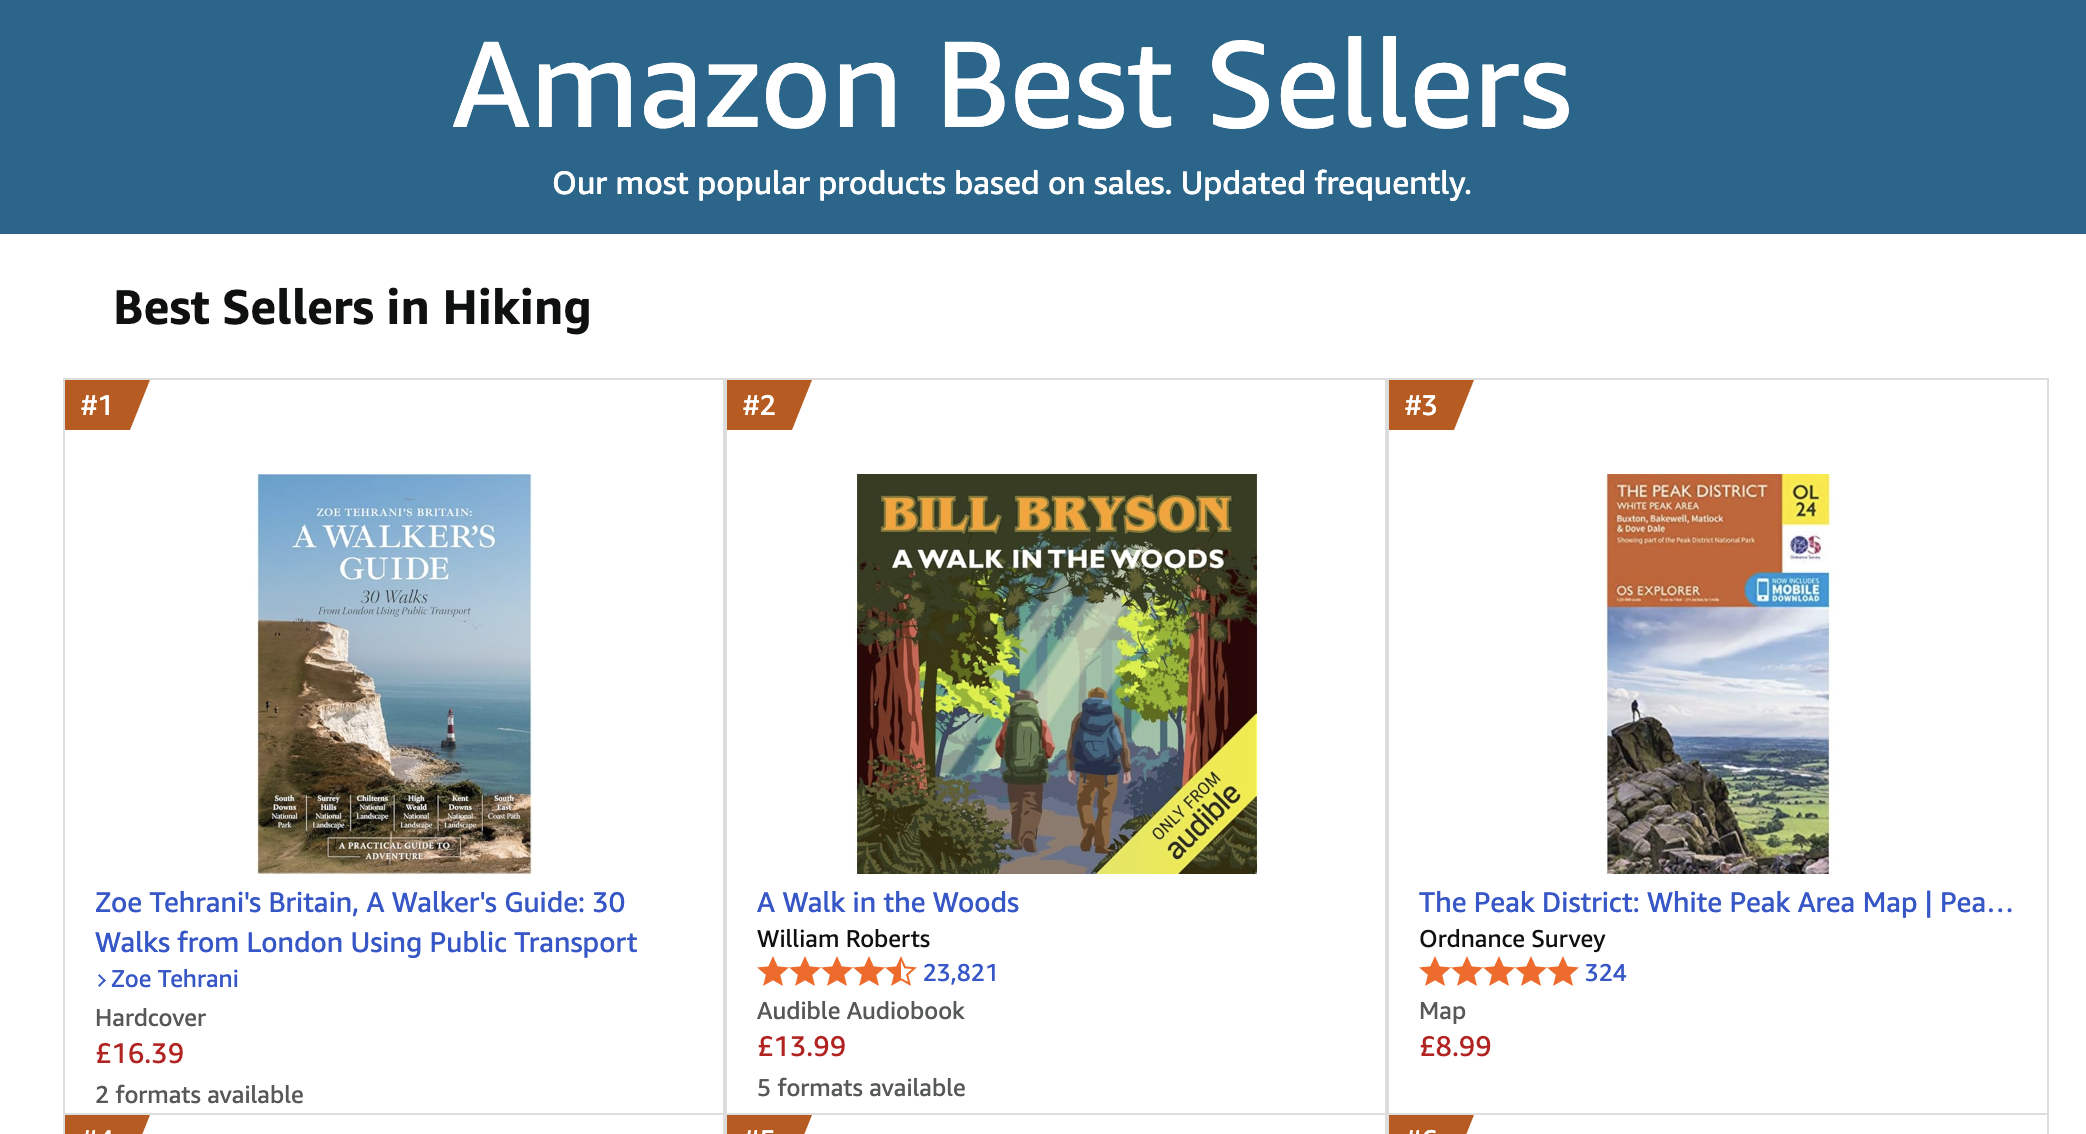
Task: Open Zoe Tehrani's Britain title link
Action: 365,922
